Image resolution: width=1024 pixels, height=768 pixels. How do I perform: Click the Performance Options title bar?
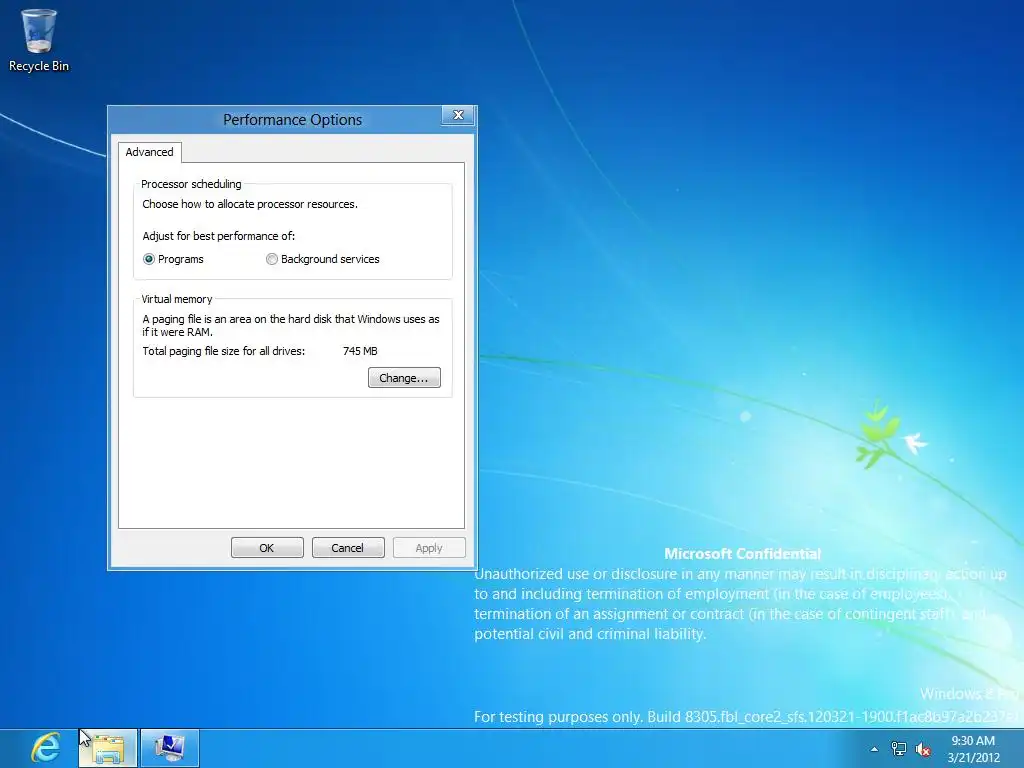(x=292, y=120)
